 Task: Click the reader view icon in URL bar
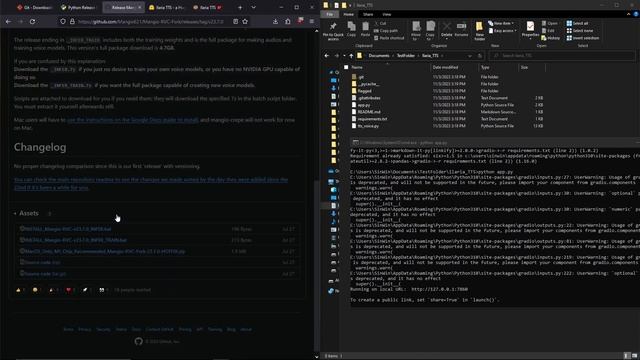pyautogui.click(x=236, y=21)
